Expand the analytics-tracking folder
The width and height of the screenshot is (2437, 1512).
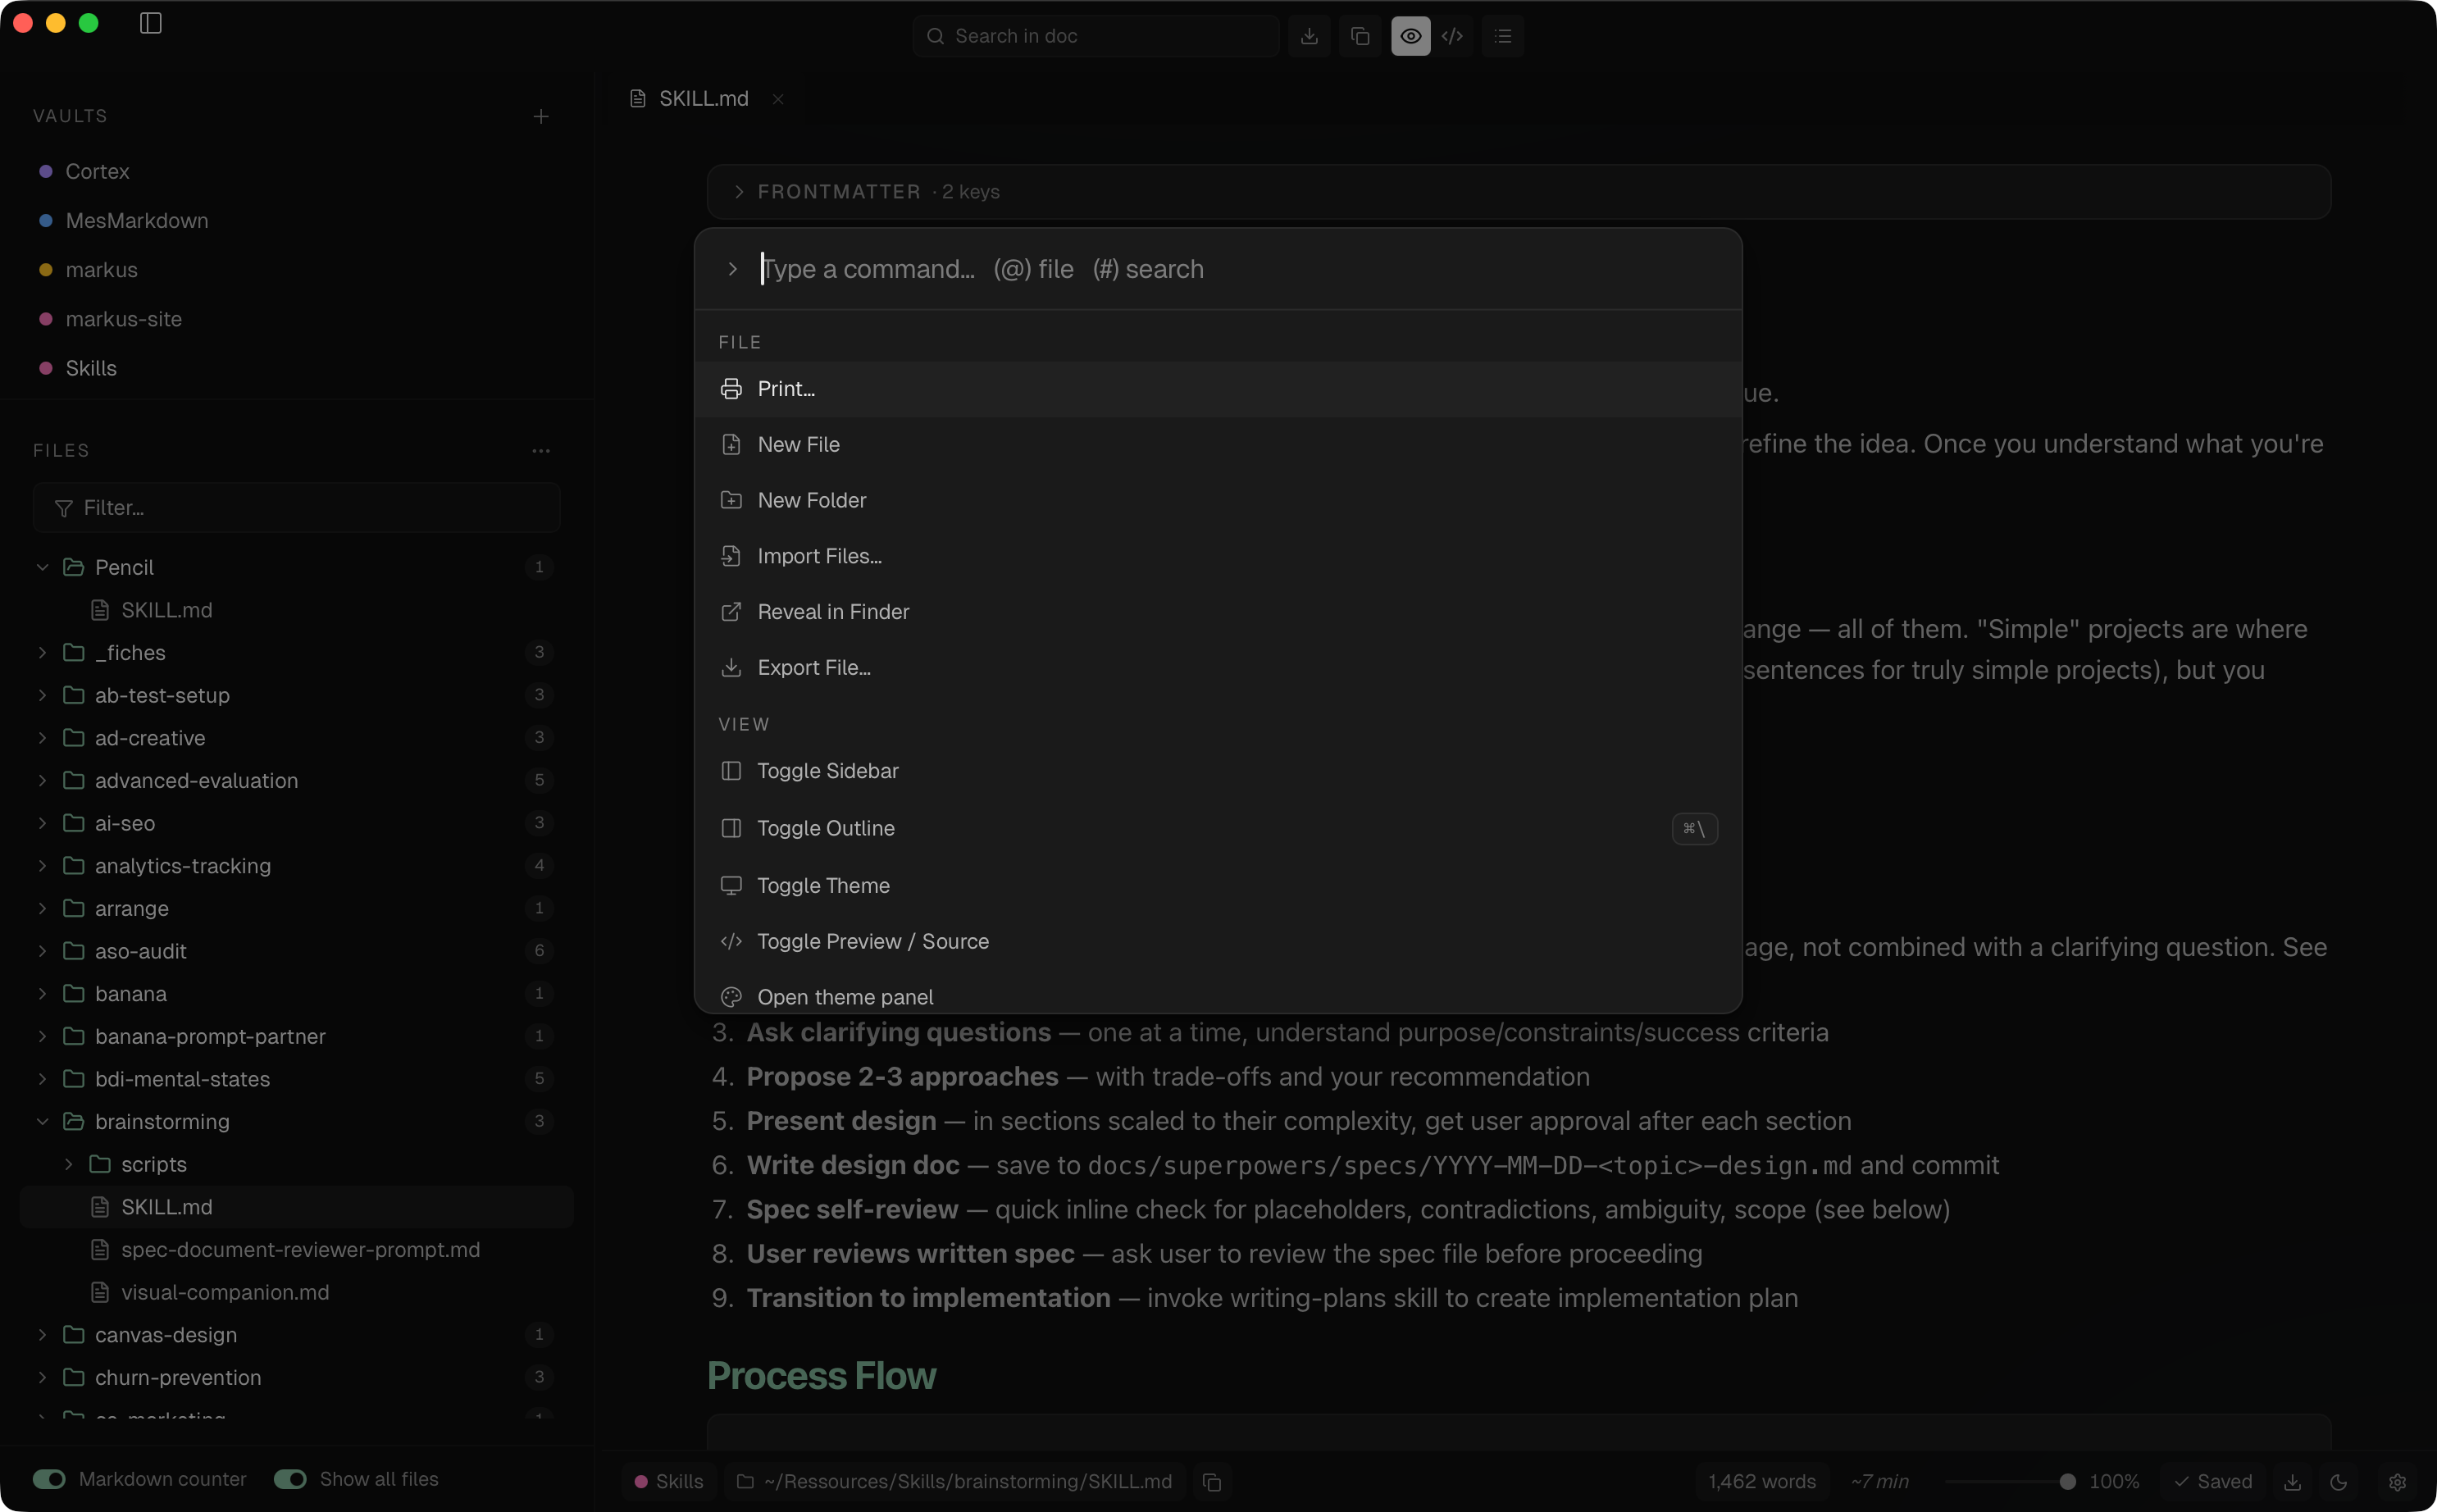42,866
